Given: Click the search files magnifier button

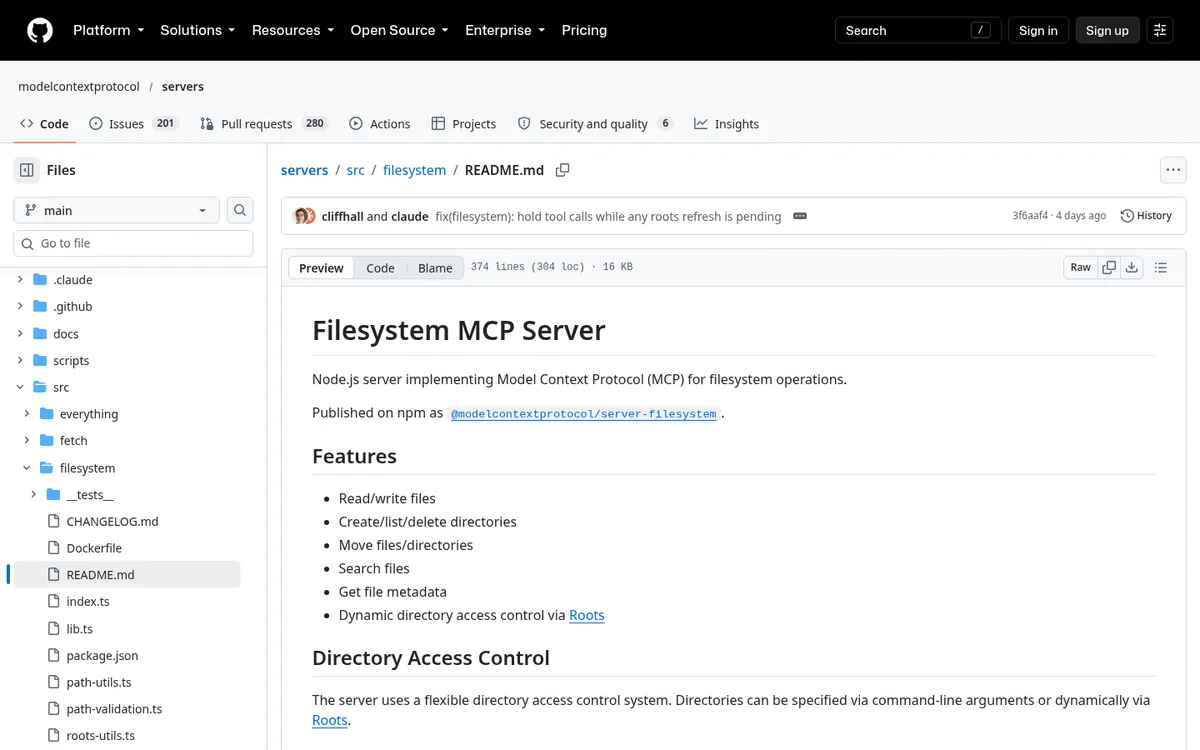Looking at the screenshot, I should click(x=240, y=210).
